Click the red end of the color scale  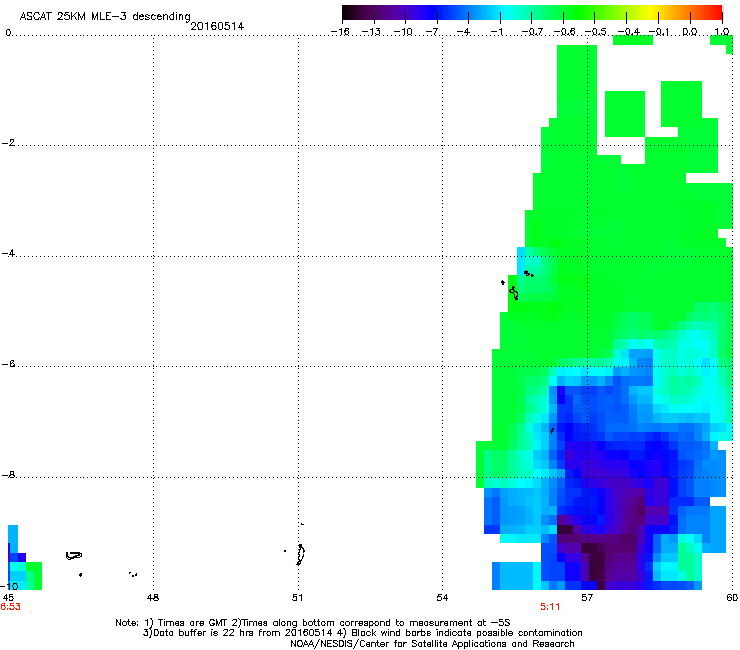coord(715,12)
